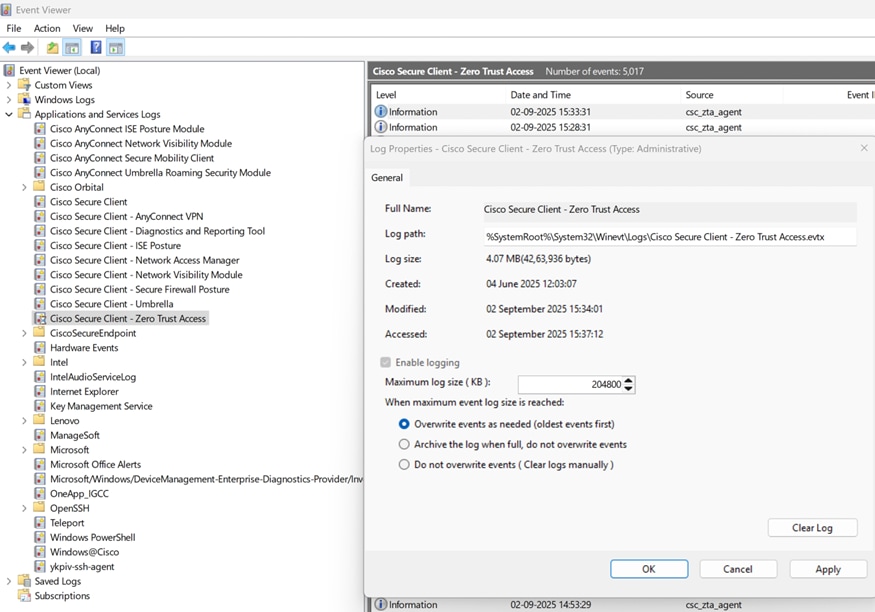Select the Windows@Cisco log
Image resolution: width=875 pixels, height=612 pixels.
(x=84, y=552)
